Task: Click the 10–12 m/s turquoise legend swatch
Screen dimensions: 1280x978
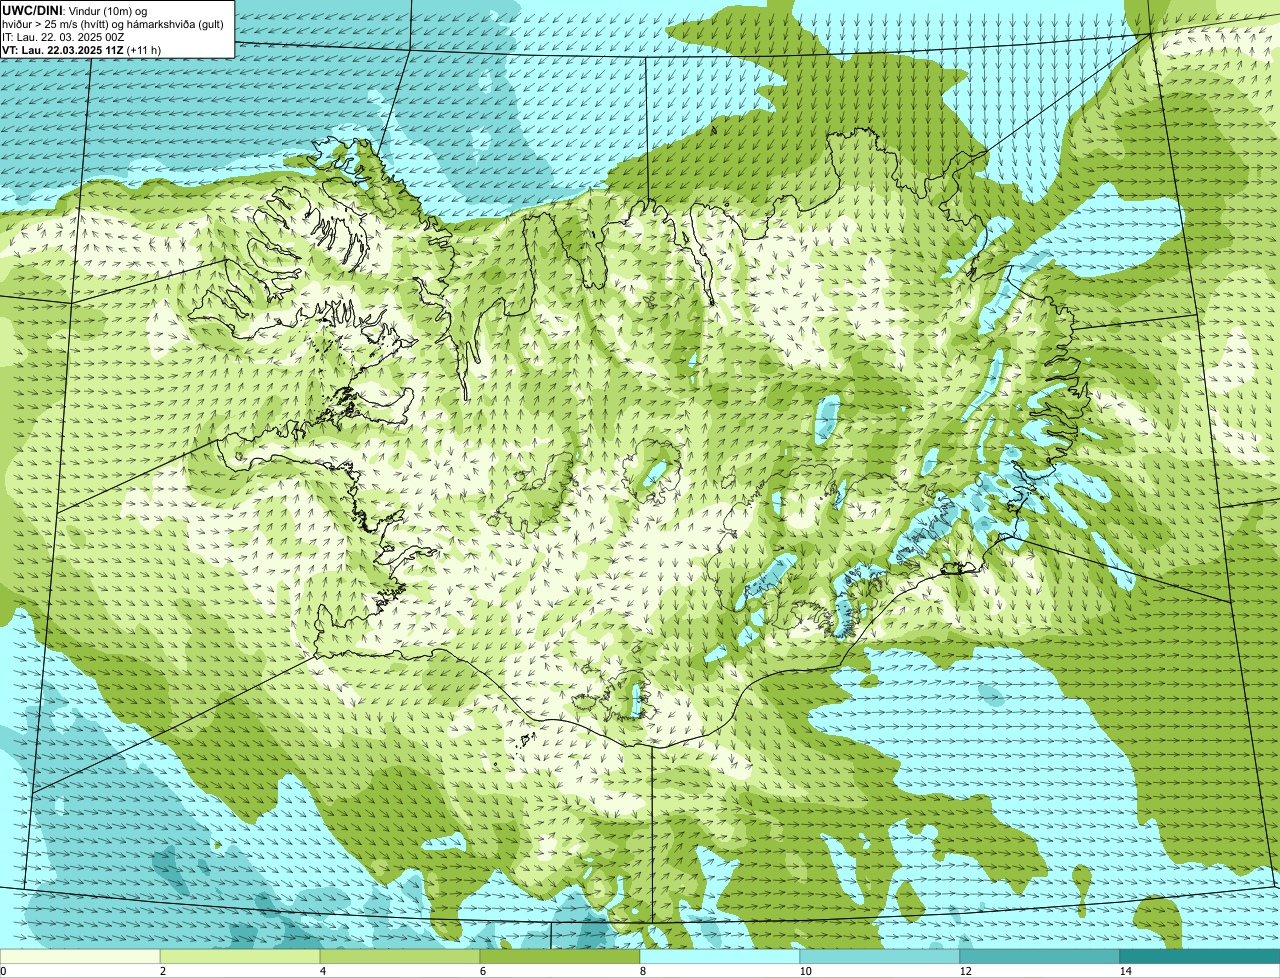Action: (x=880, y=957)
